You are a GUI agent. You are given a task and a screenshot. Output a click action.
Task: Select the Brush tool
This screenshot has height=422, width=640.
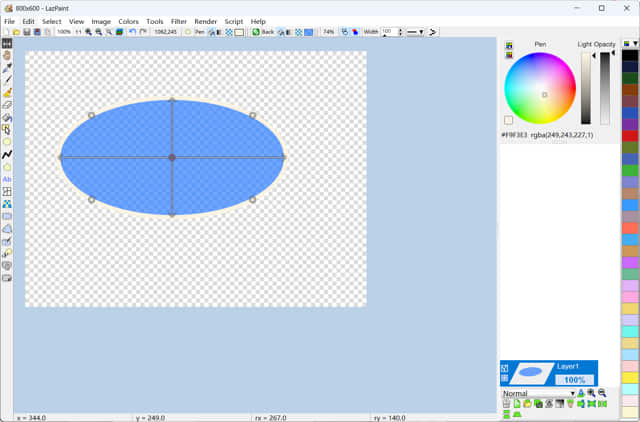[7, 93]
